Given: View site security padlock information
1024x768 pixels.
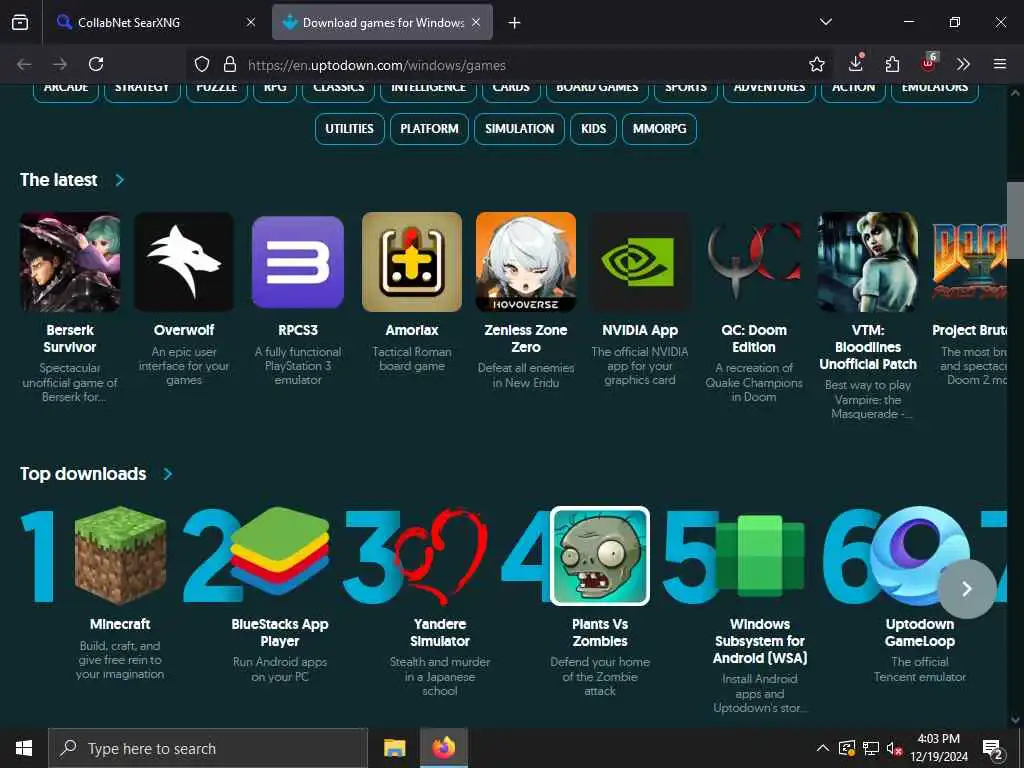Looking at the screenshot, I should click(x=229, y=64).
